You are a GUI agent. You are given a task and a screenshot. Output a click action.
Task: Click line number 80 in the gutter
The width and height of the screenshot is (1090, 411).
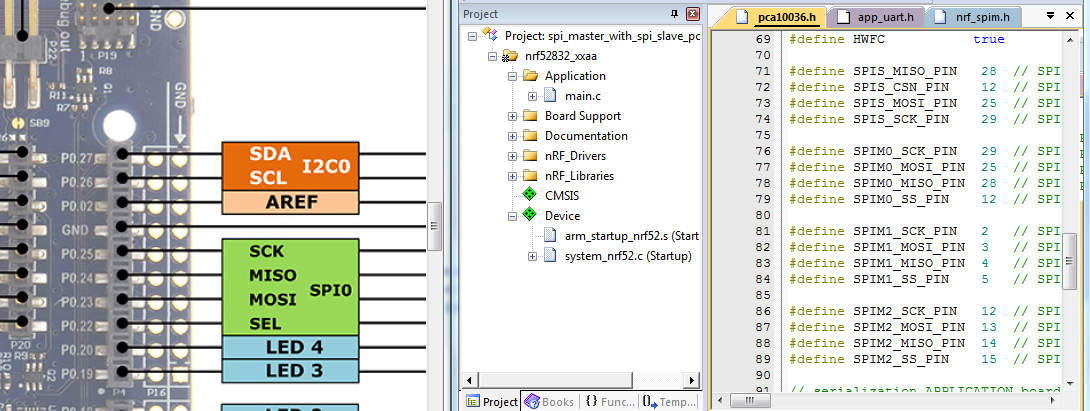[x=763, y=216]
